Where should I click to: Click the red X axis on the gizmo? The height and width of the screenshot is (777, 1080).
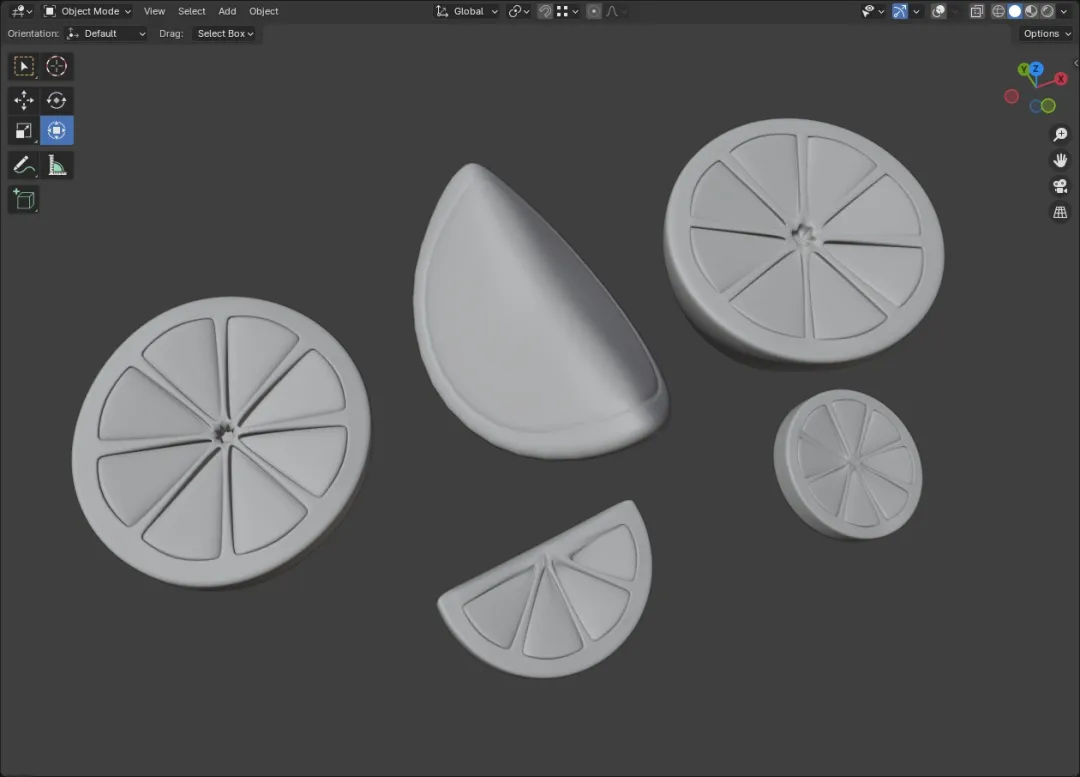(1061, 79)
